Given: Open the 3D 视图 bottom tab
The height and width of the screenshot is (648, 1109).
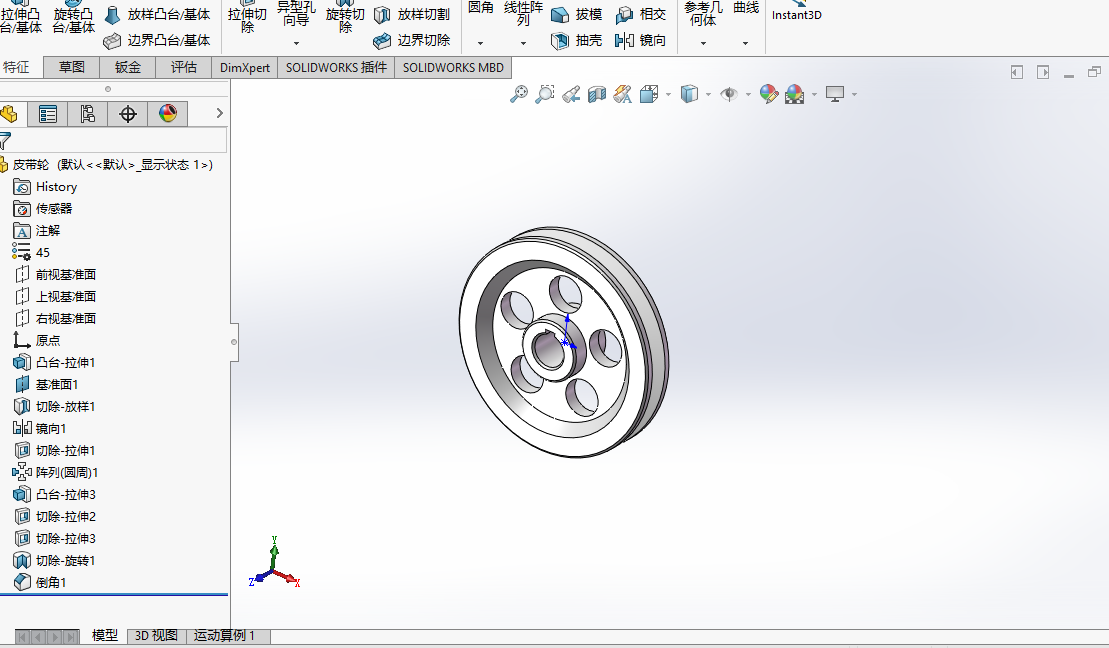Looking at the screenshot, I should coord(156,635).
